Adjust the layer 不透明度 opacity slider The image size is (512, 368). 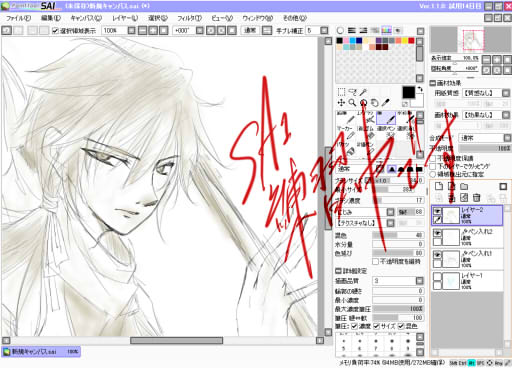point(485,148)
